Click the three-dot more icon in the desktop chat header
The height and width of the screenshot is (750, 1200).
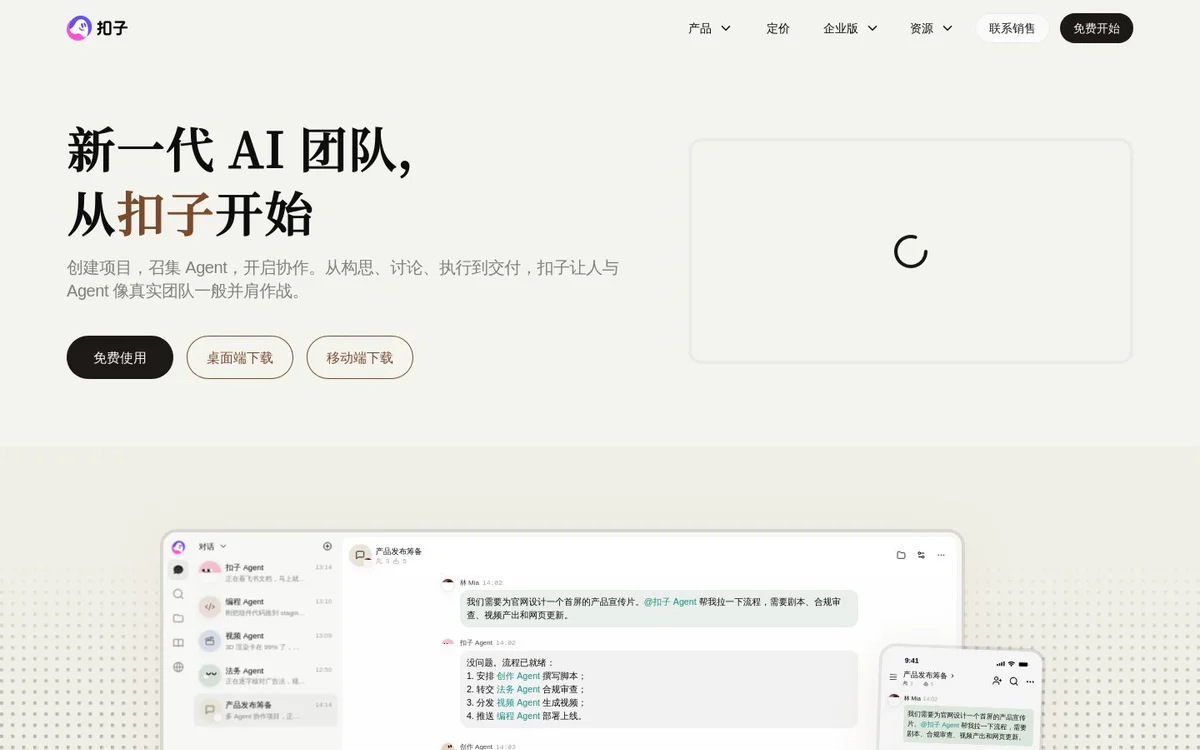(941, 555)
